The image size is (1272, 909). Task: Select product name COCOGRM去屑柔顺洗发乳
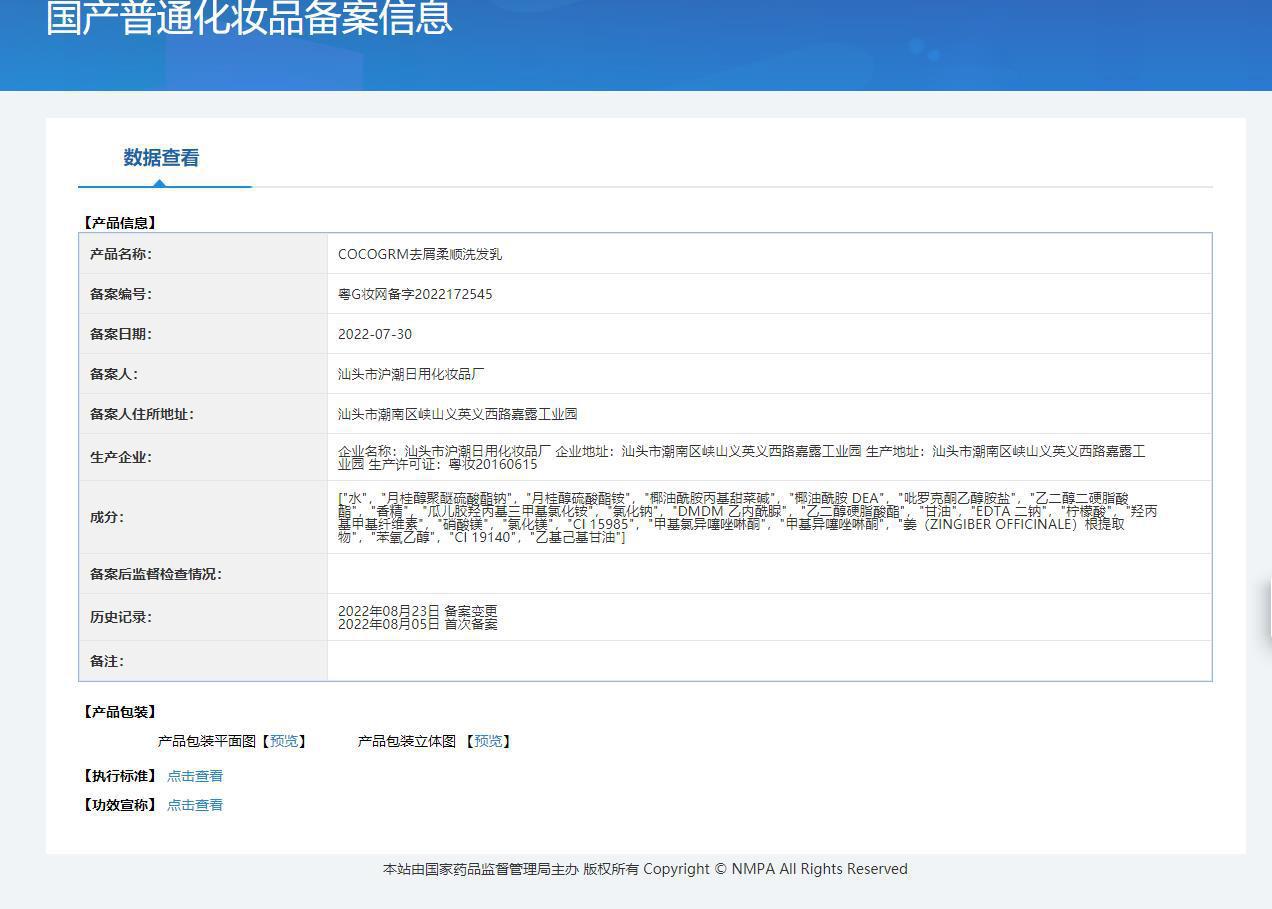[420, 254]
